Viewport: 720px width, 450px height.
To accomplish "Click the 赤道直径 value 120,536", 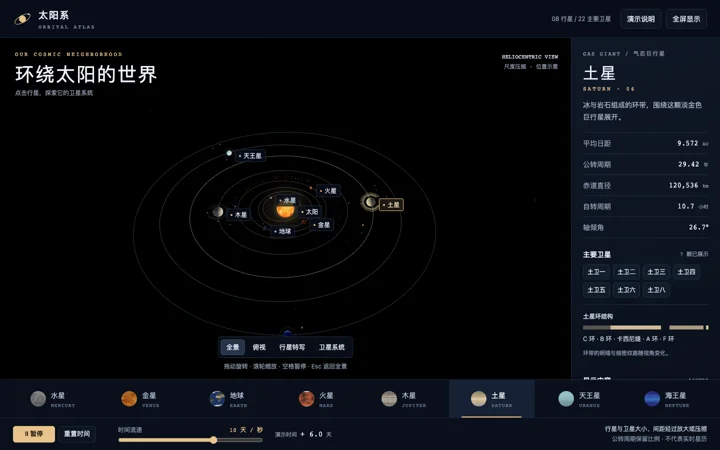I will click(683, 186).
